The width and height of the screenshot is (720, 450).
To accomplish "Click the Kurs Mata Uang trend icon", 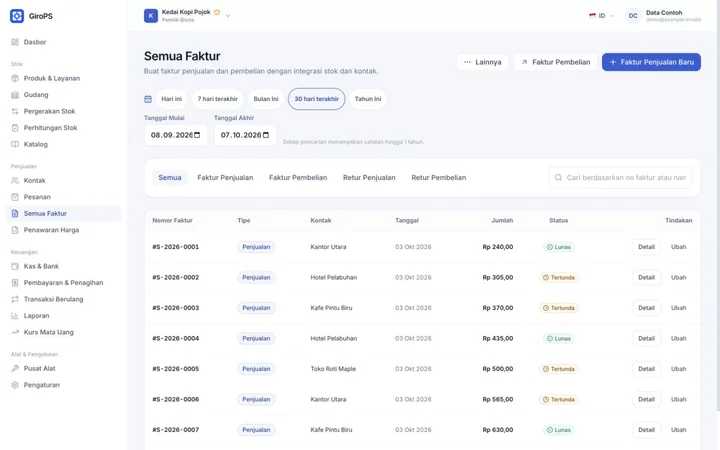I will [x=15, y=333].
